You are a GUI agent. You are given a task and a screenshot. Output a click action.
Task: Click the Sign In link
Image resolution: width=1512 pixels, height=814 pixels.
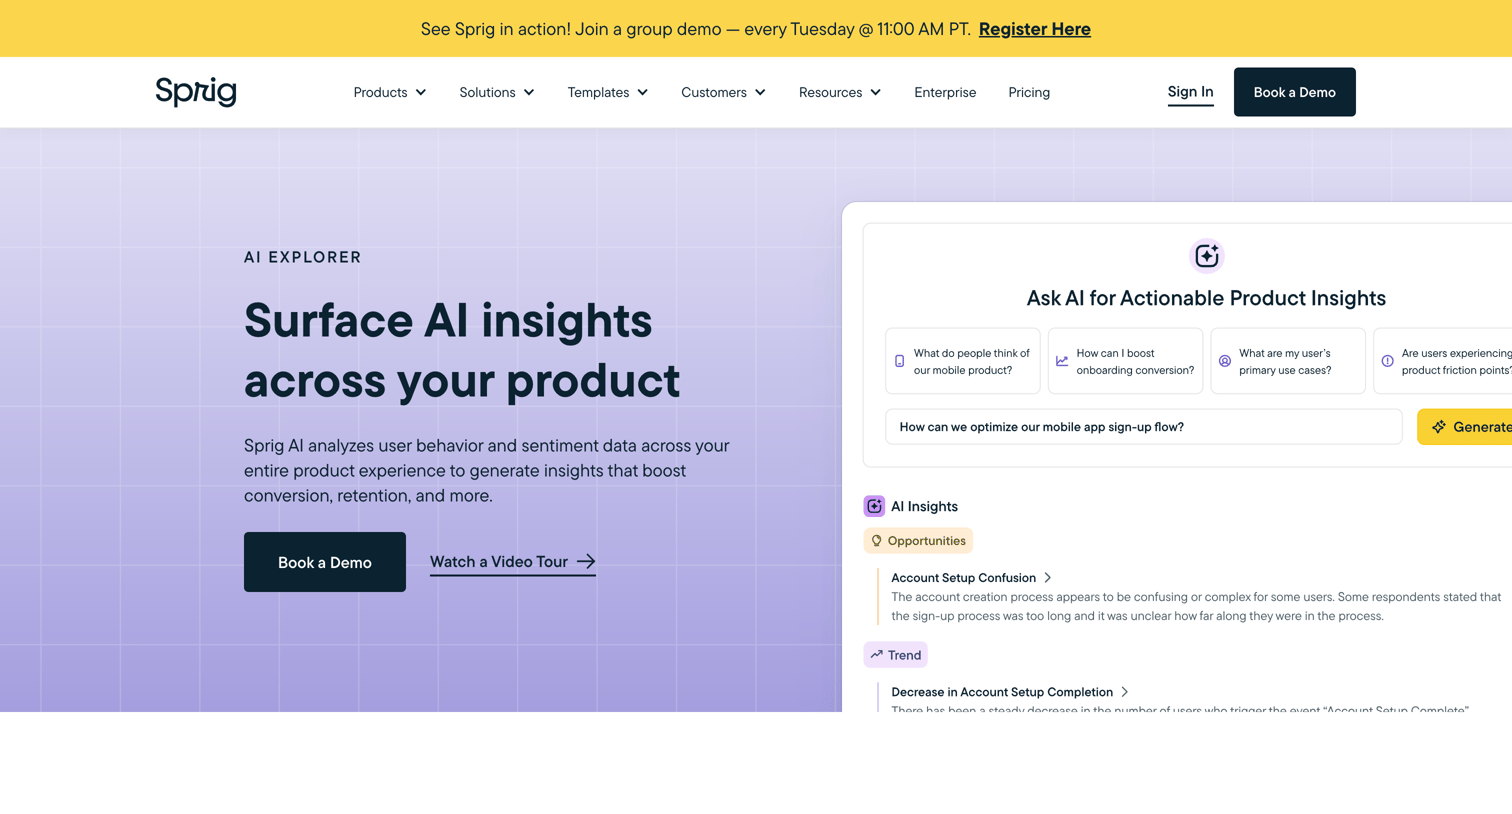(1190, 92)
